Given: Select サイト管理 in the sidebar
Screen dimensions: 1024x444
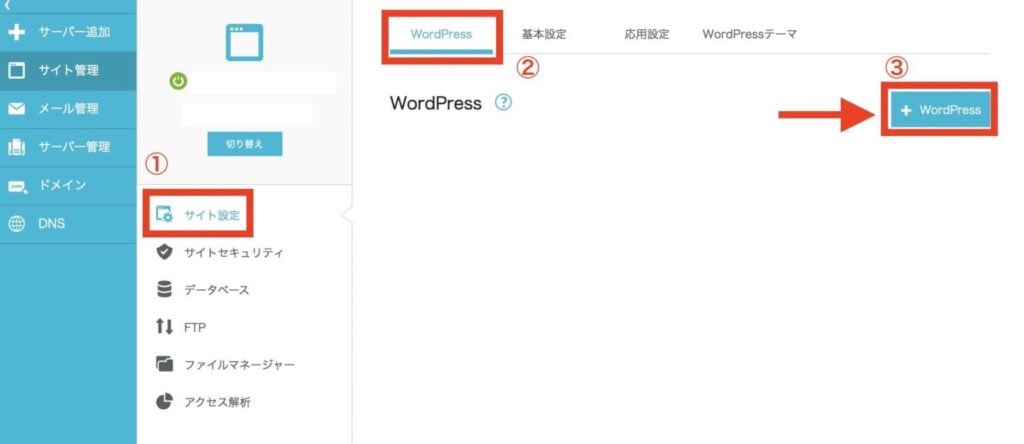Looking at the screenshot, I should tap(68, 71).
